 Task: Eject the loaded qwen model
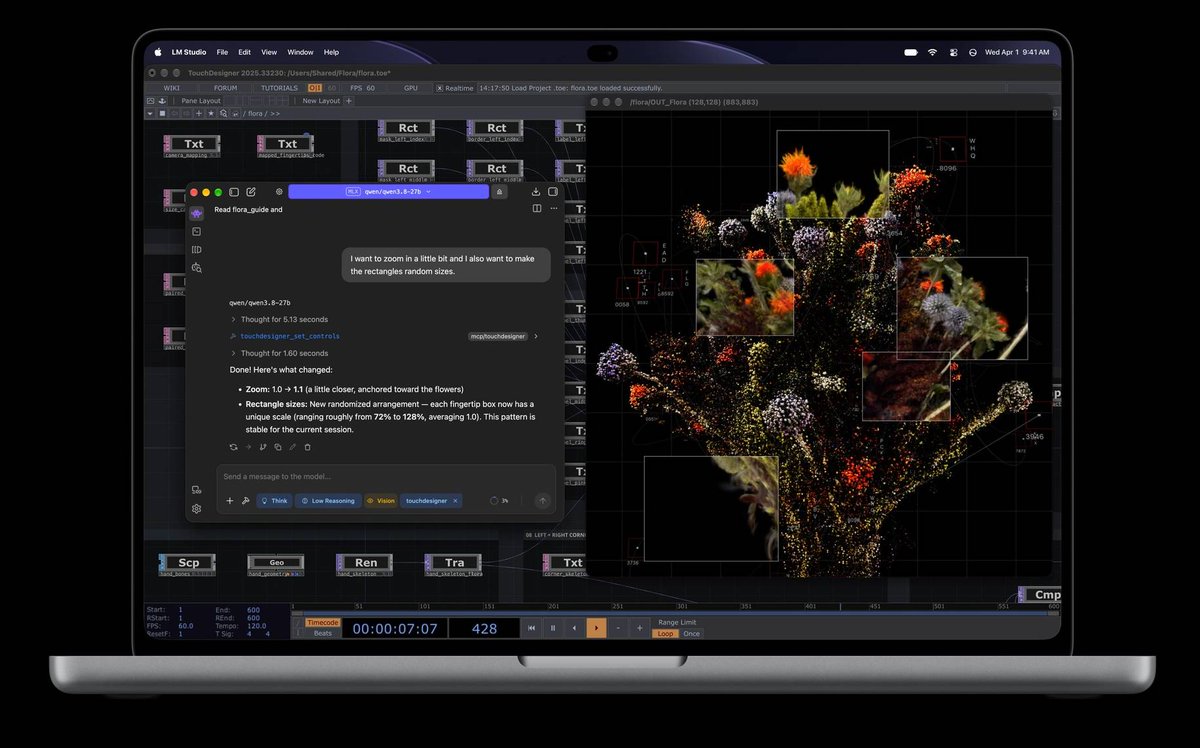[498, 192]
